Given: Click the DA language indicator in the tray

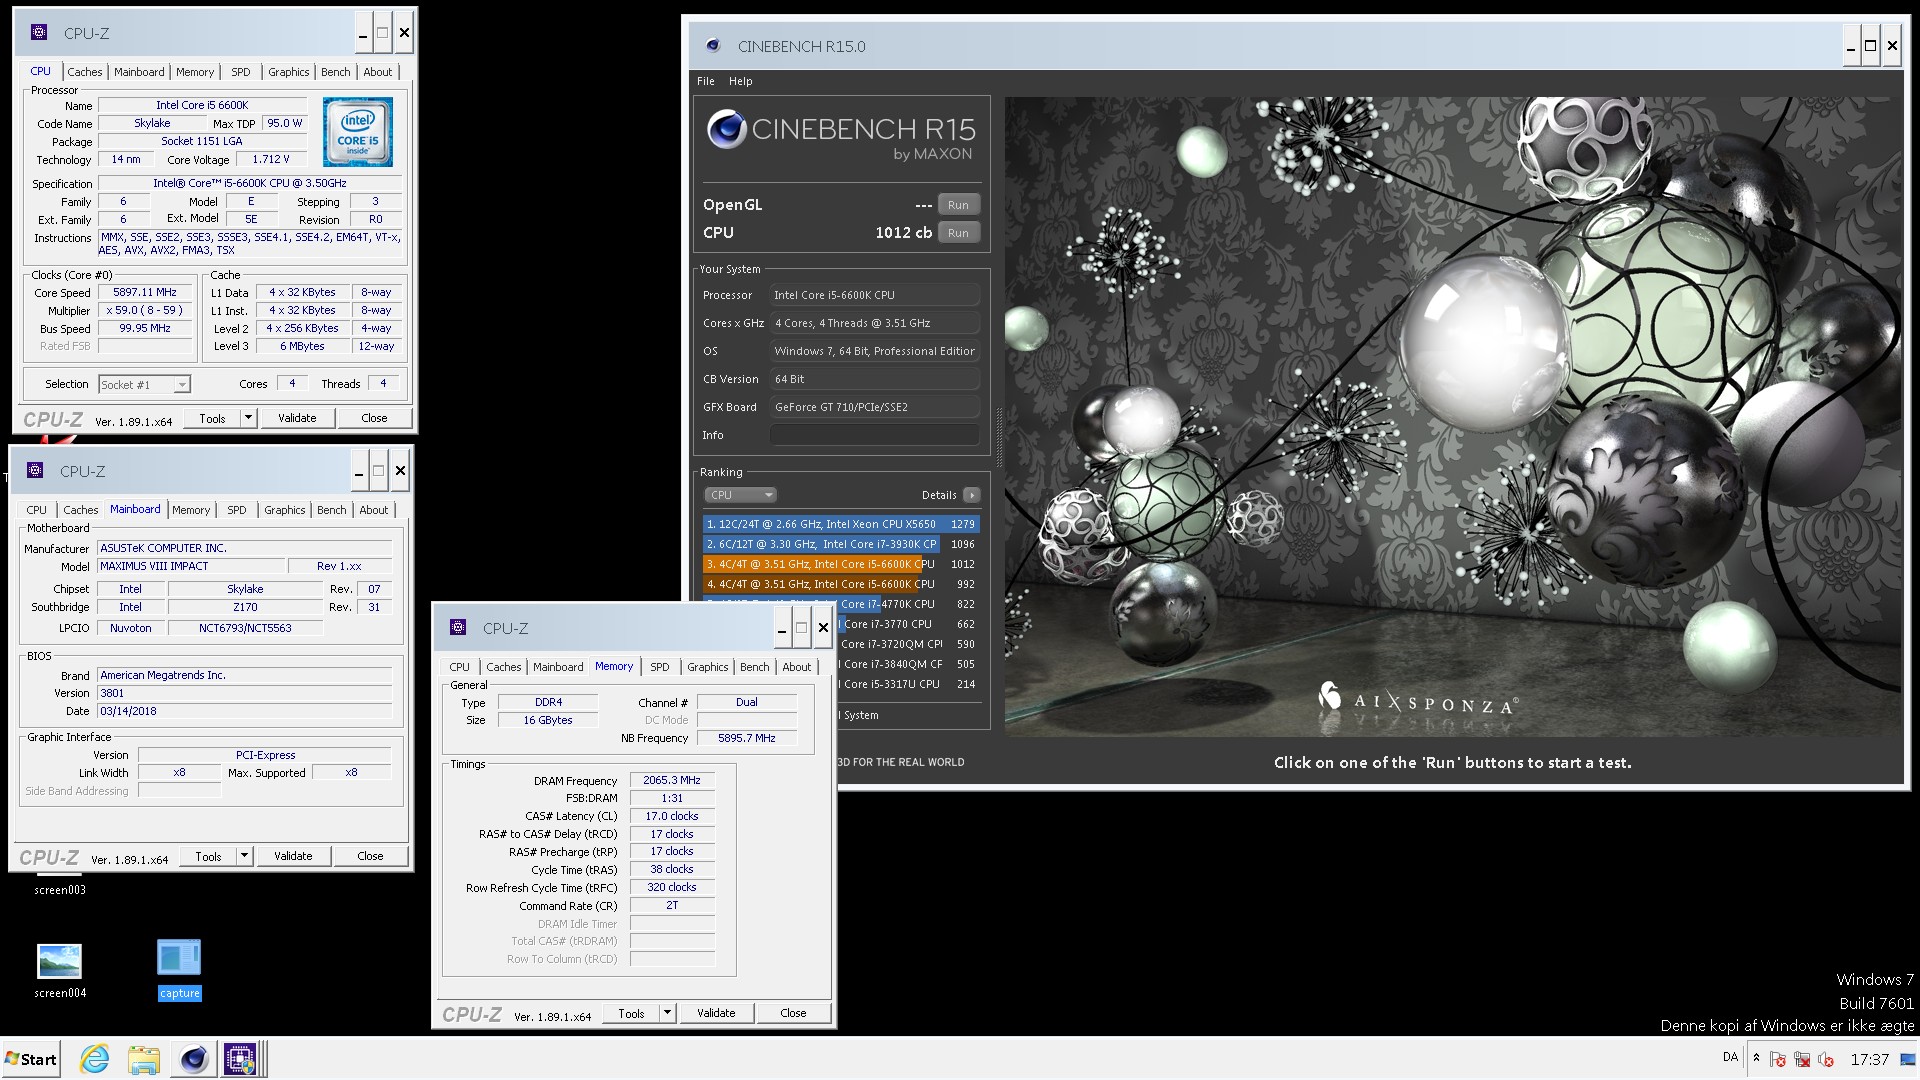Looking at the screenshot, I should (x=1730, y=1057).
